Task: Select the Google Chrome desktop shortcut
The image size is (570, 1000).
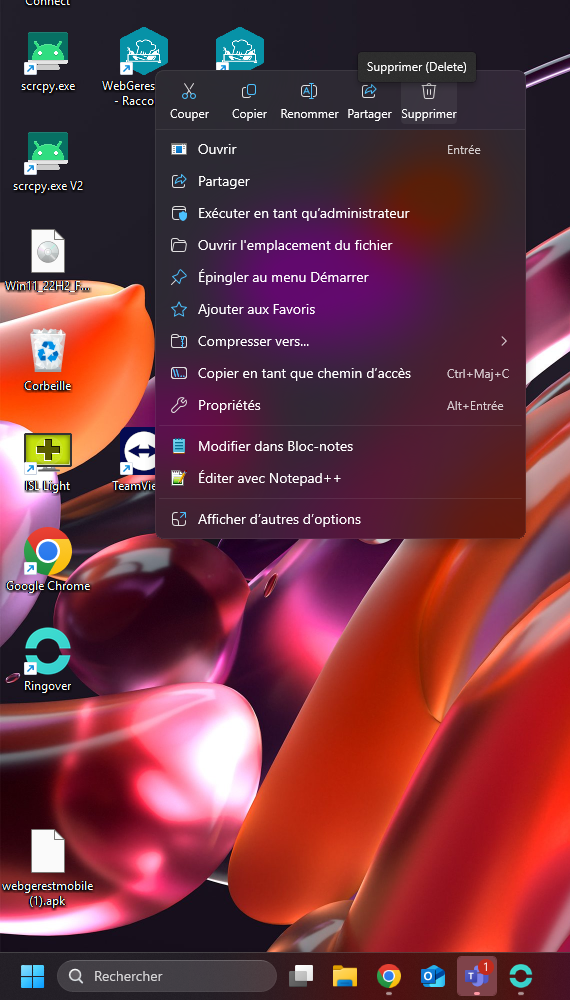Action: 48,560
